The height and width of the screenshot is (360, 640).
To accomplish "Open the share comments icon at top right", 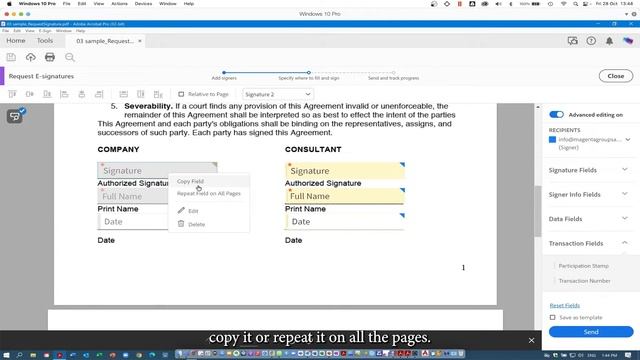I will (573, 41).
